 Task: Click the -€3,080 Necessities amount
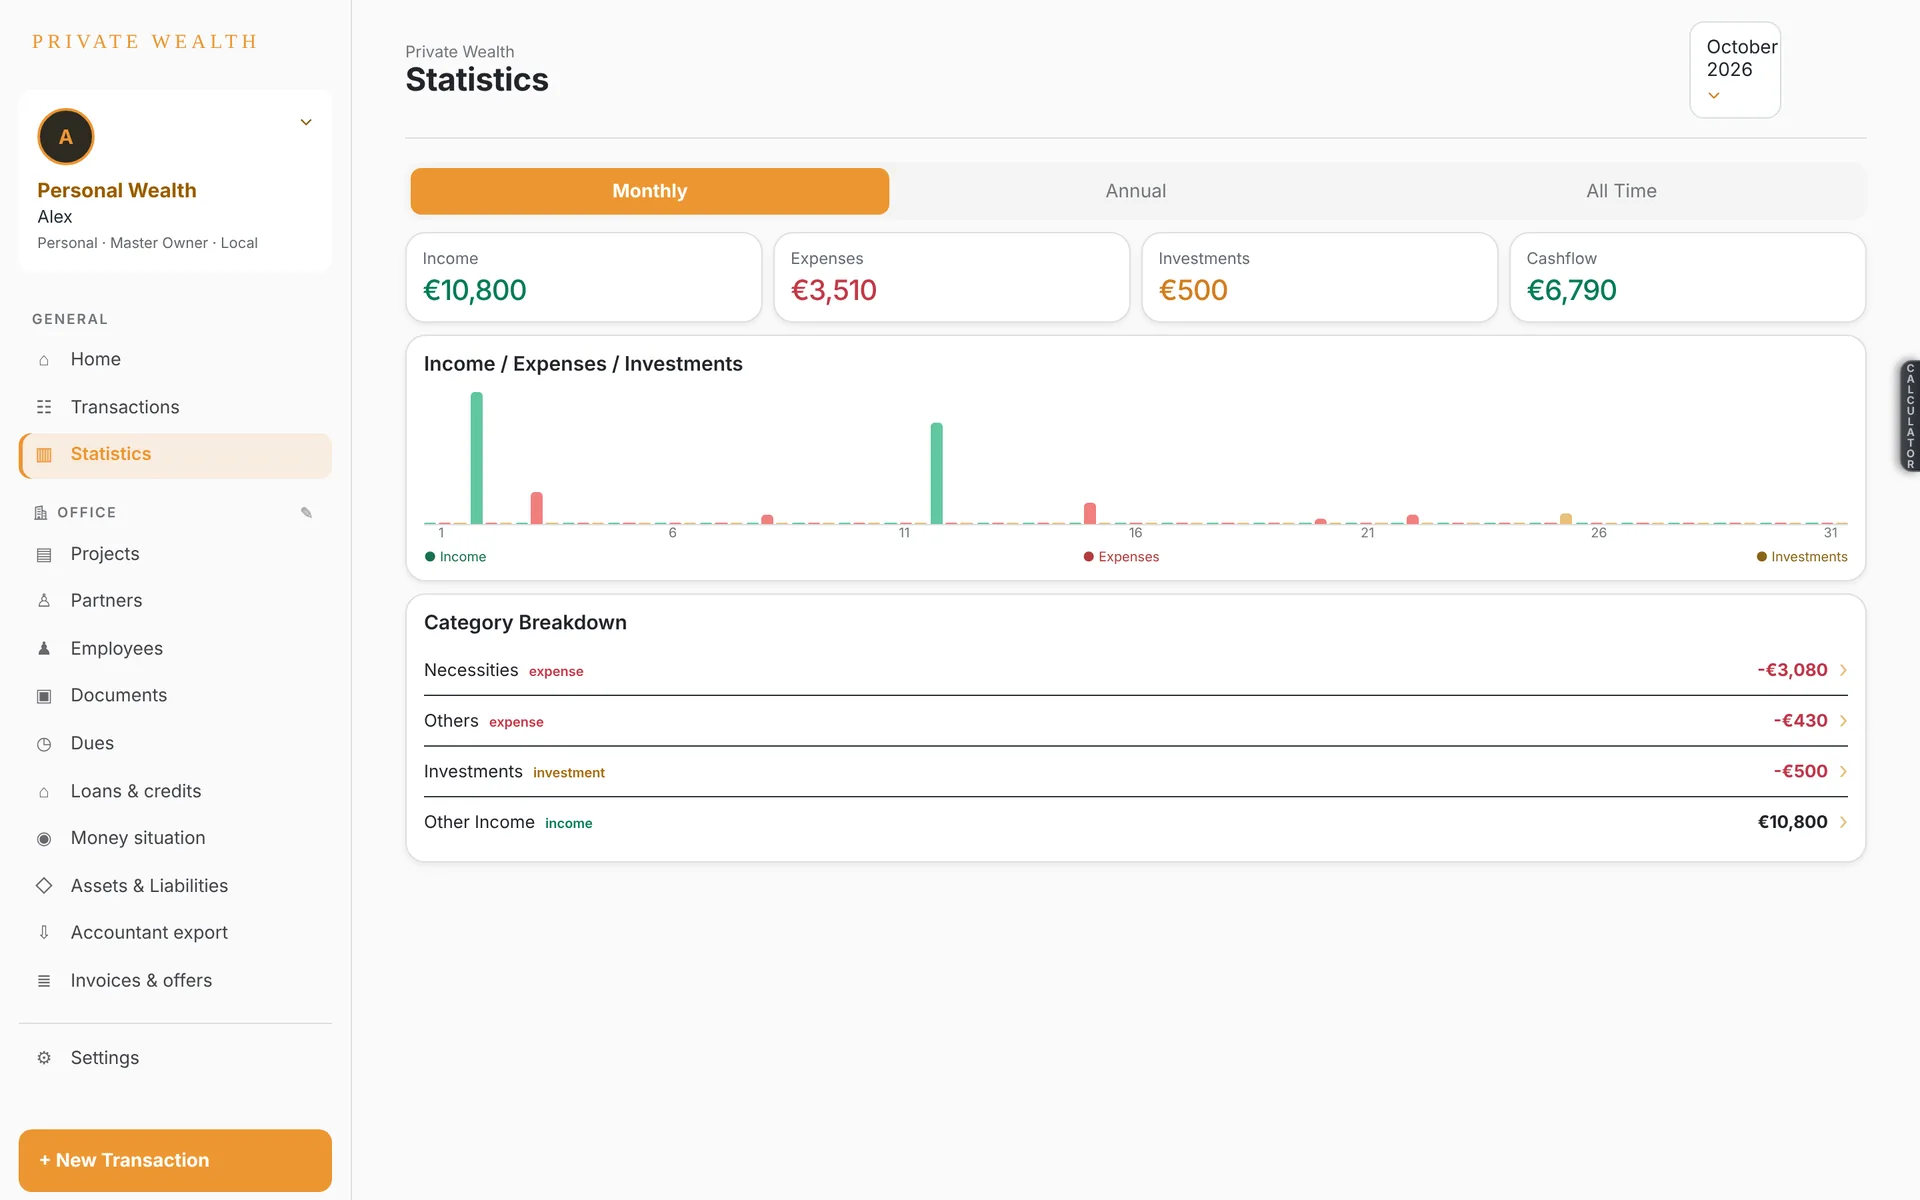click(x=1792, y=670)
